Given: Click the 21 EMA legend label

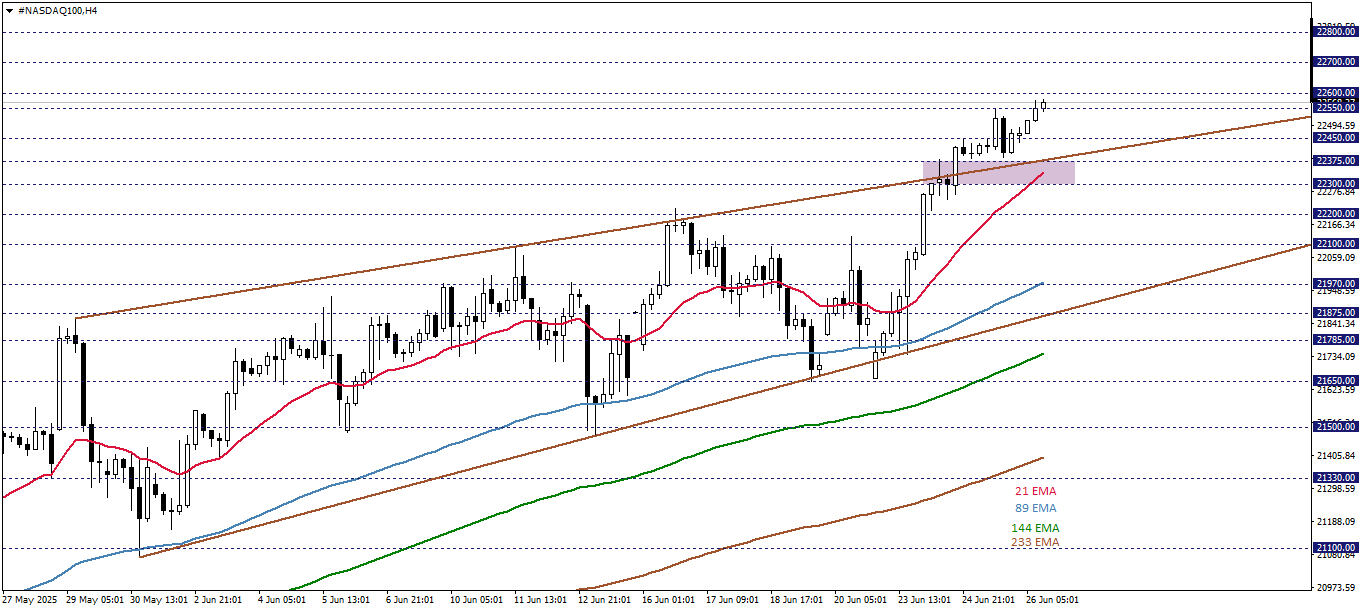Looking at the screenshot, I should point(1035,491).
